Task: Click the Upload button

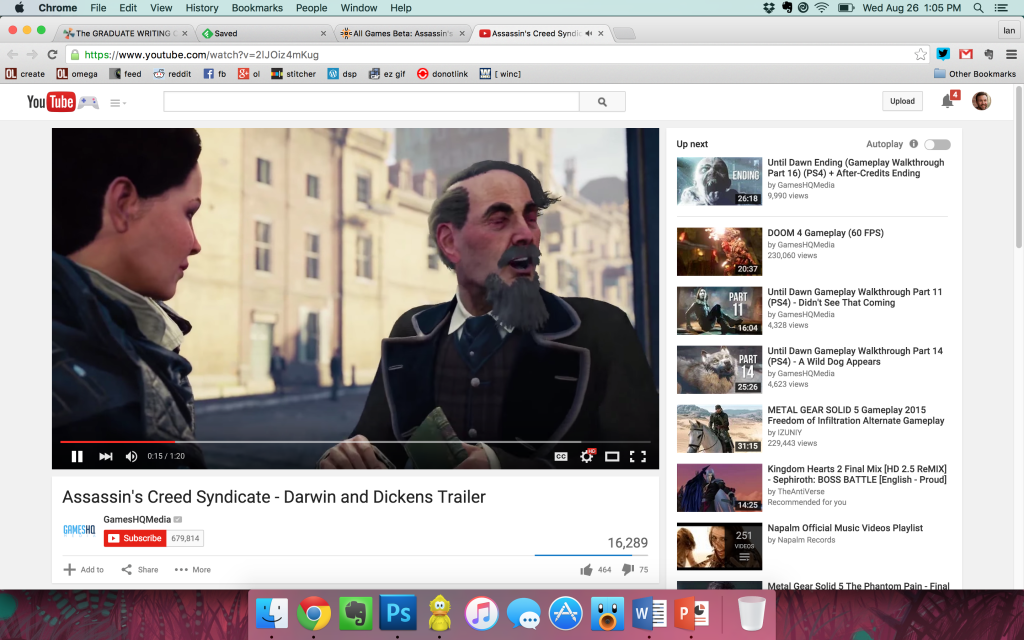Action: [x=902, y=101]
